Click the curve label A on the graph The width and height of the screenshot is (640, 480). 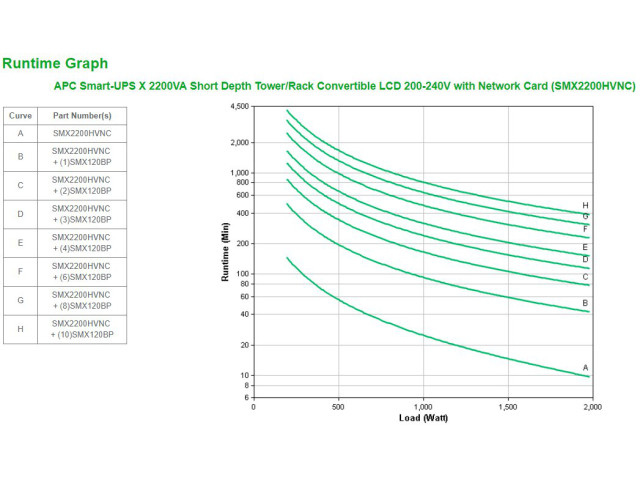coord(585,368)
